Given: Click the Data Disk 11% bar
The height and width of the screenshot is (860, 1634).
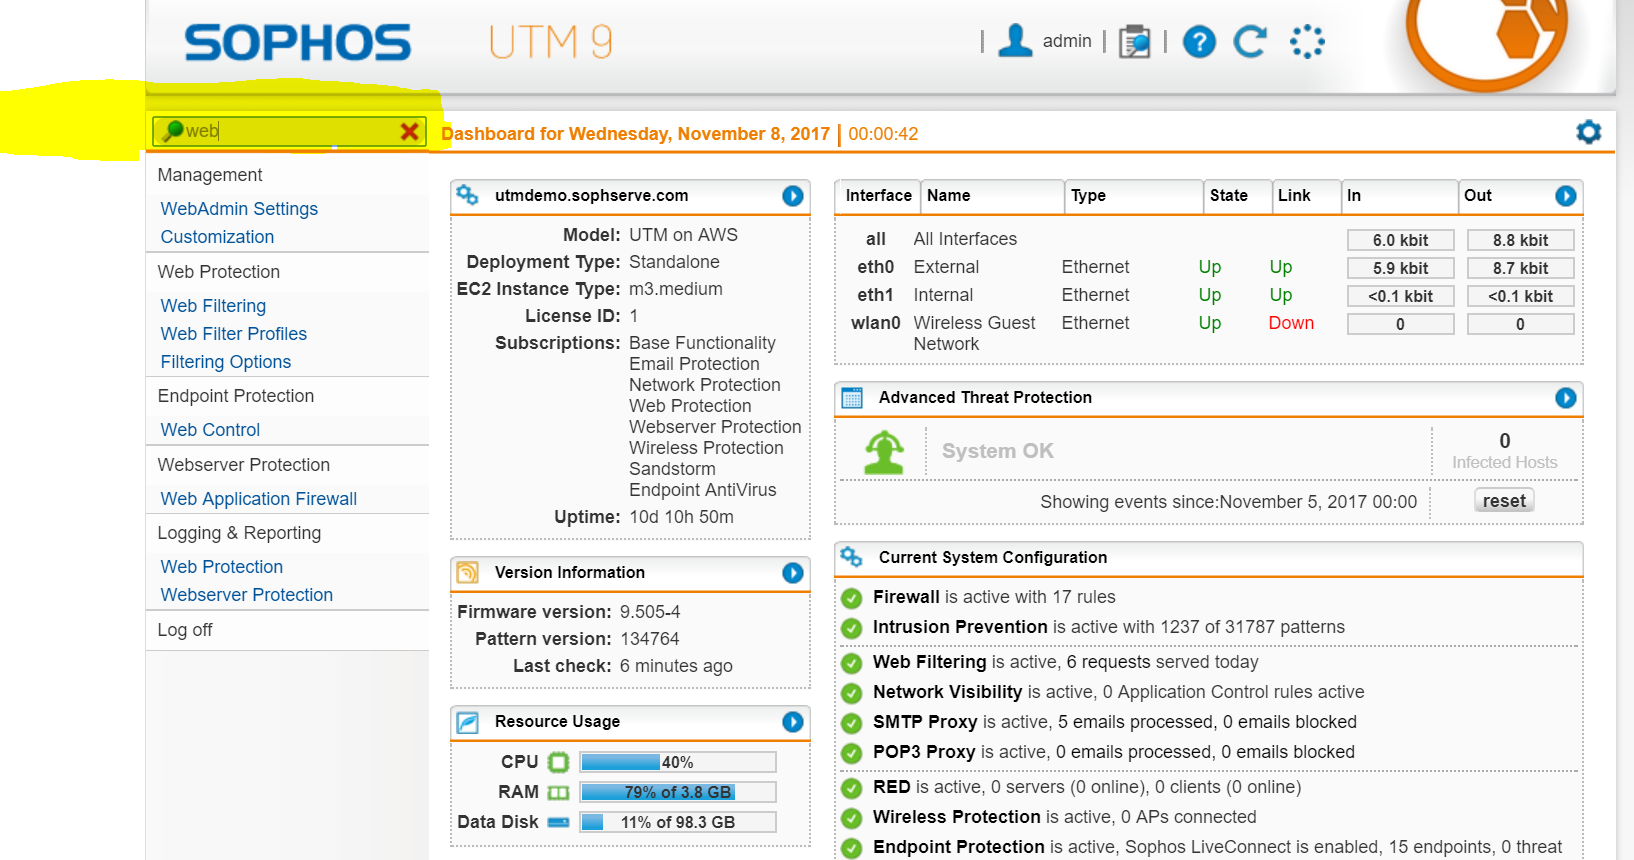Looking at the screenshot, I should tap(677, 822).
